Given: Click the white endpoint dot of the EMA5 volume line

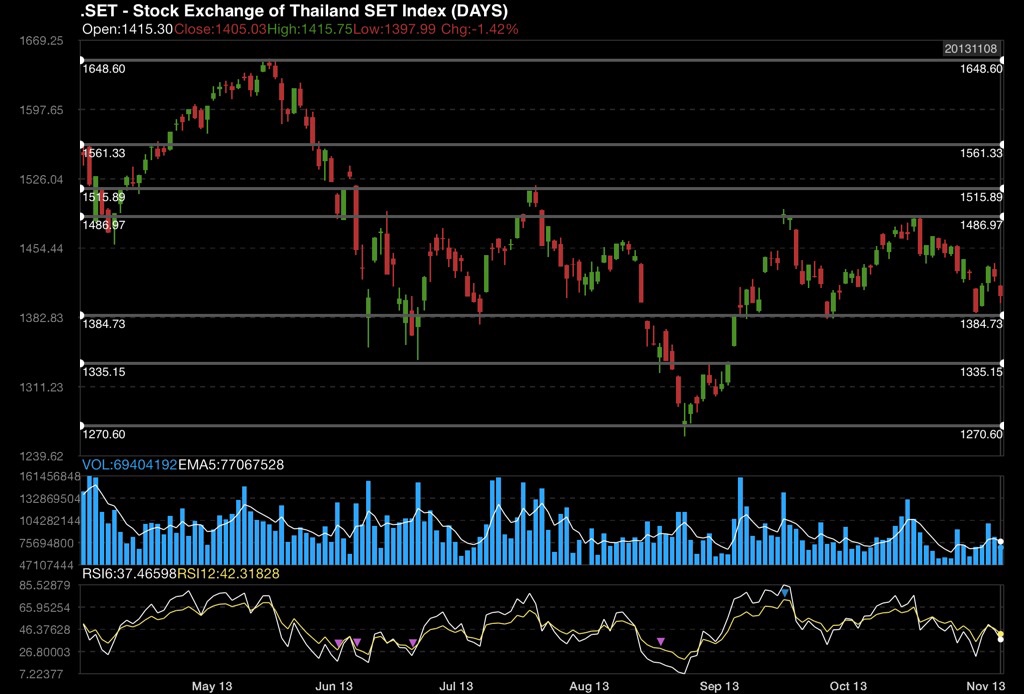Looking at the screenshot, I should tap(1000, 541).
